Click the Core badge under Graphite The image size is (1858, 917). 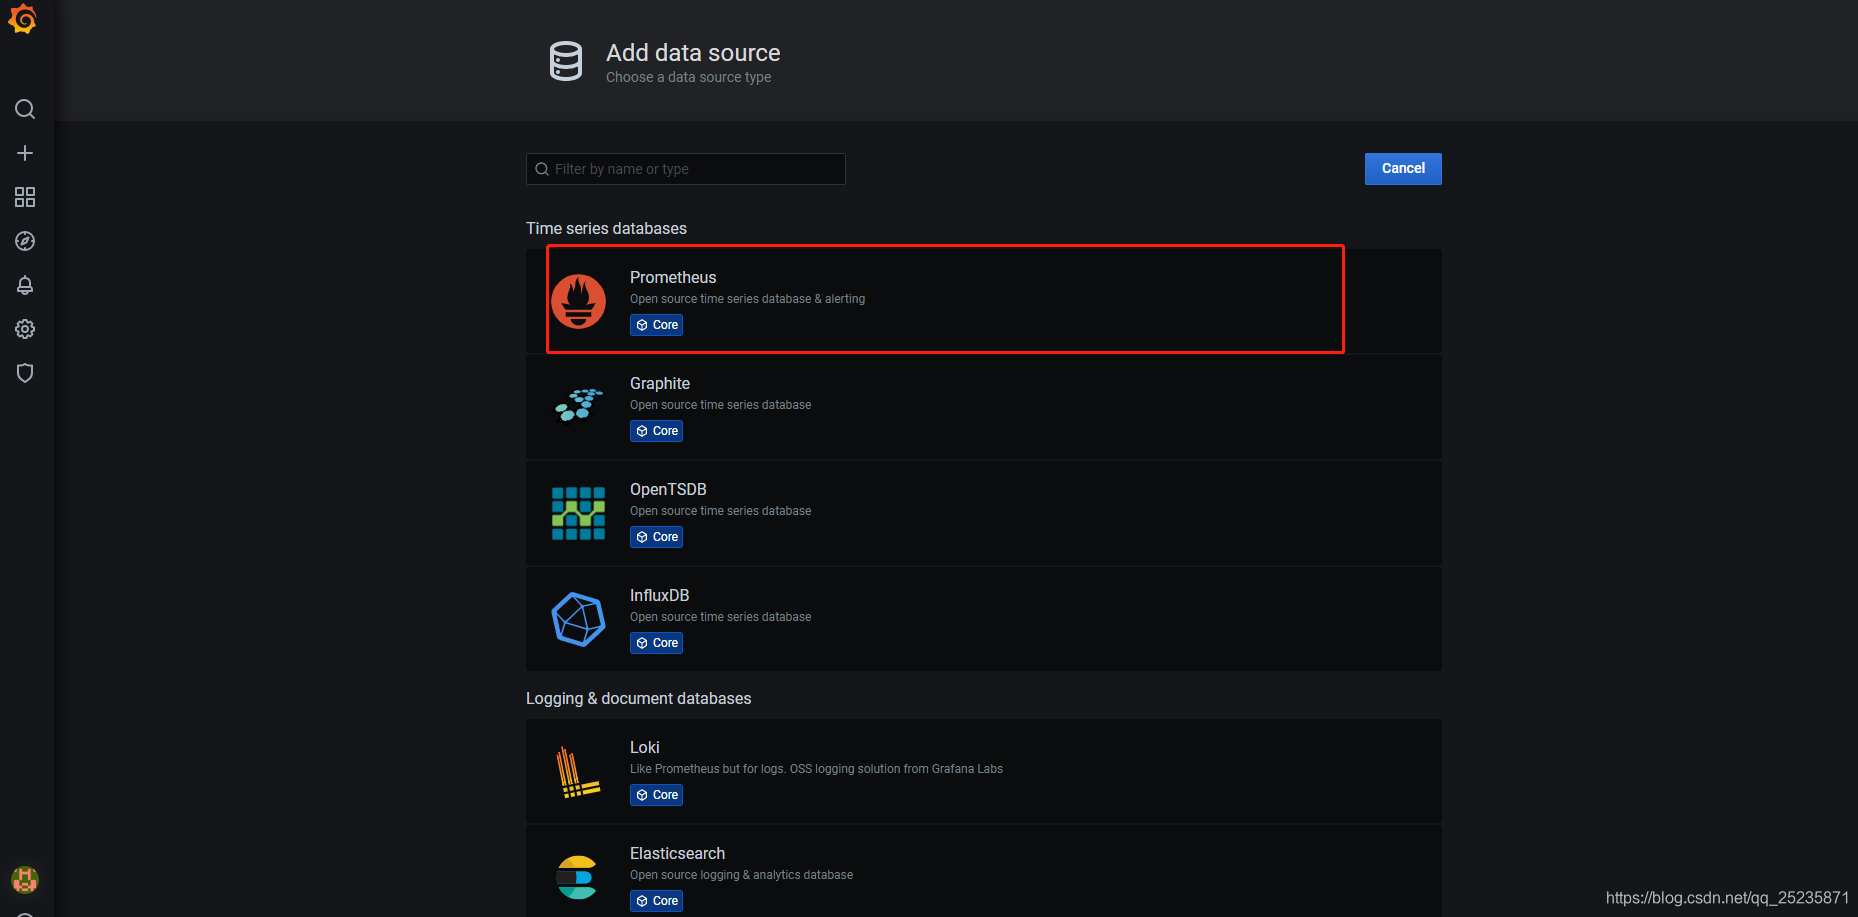(x=657, y=431)
